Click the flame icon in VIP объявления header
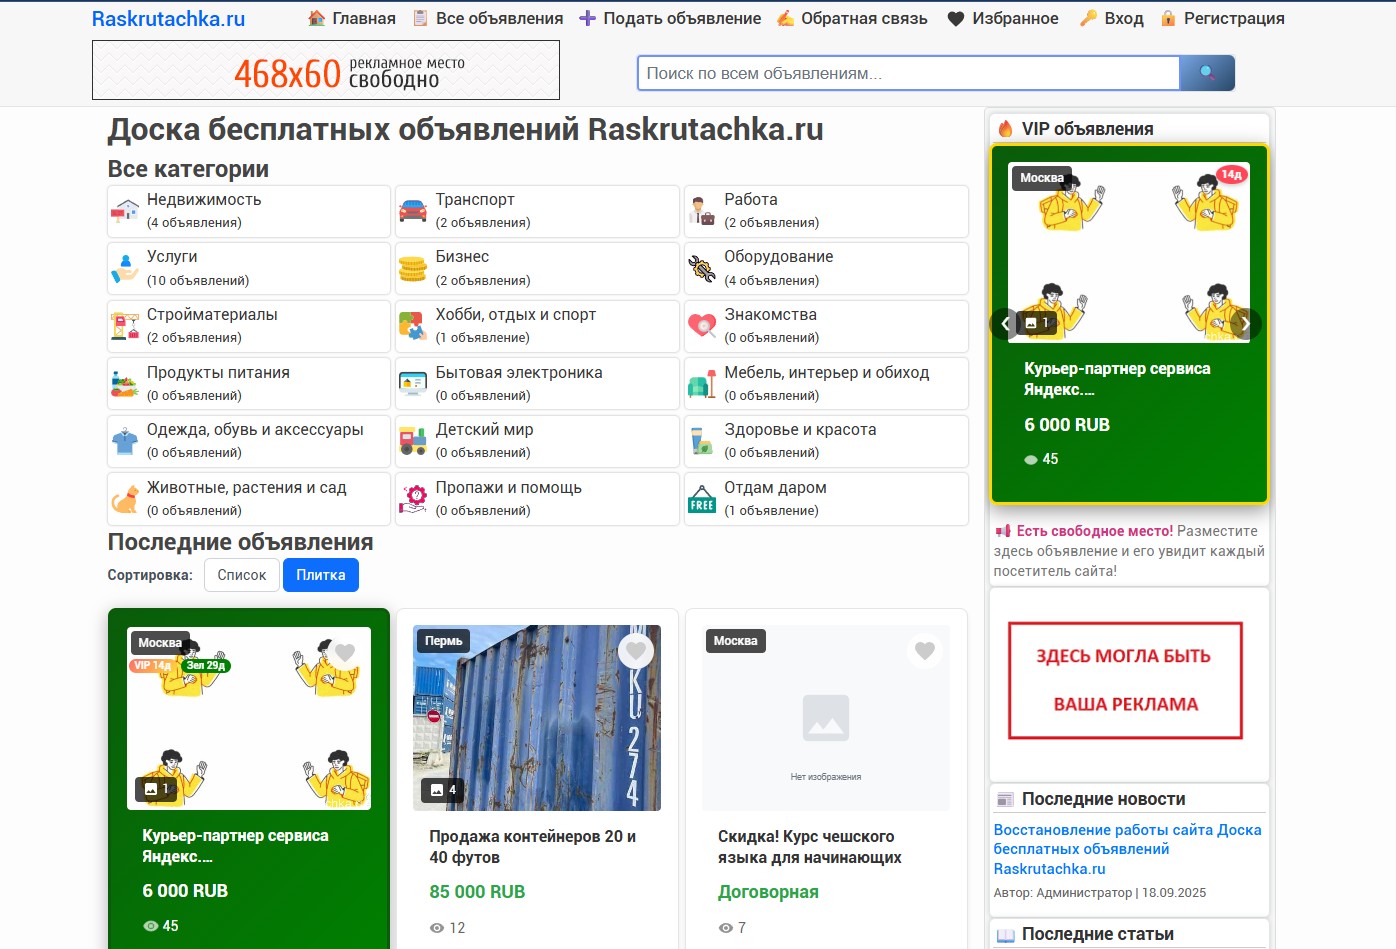 (x=1005, y=127)
